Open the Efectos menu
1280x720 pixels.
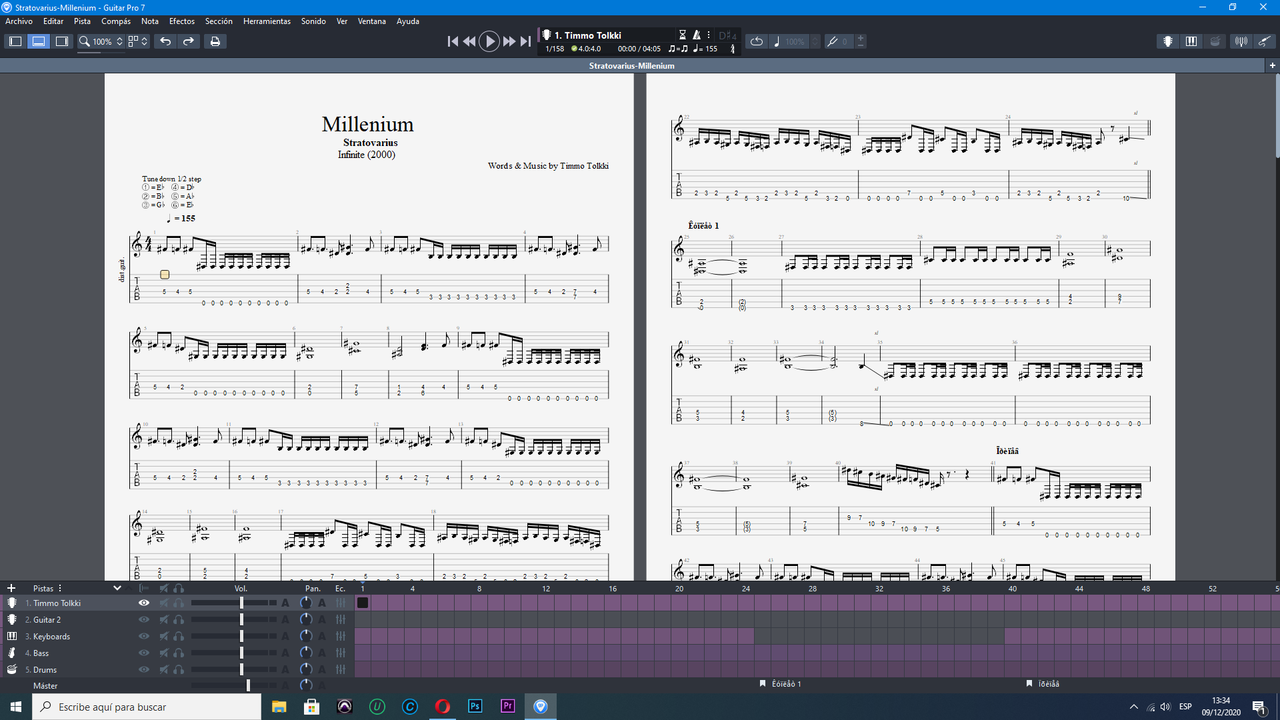(182, 21)
